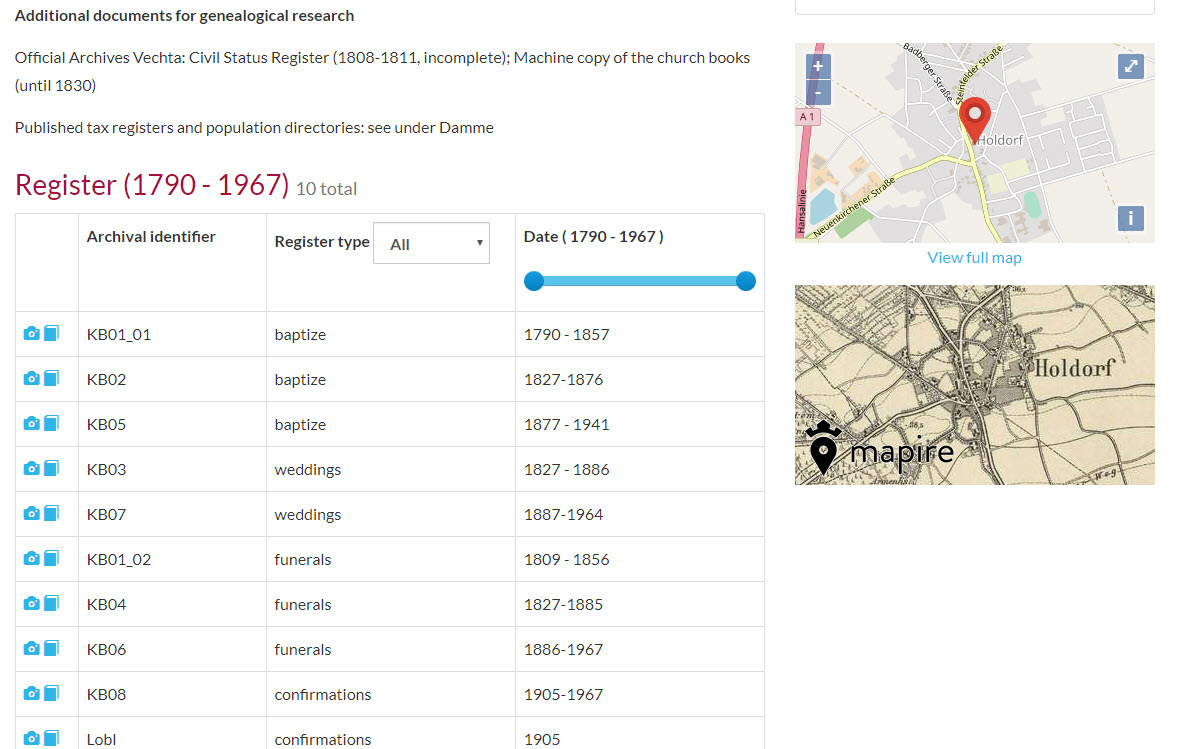Show map info attribution button
Viewport: 1197px width, 749px height.
[x=1131, y=218]
